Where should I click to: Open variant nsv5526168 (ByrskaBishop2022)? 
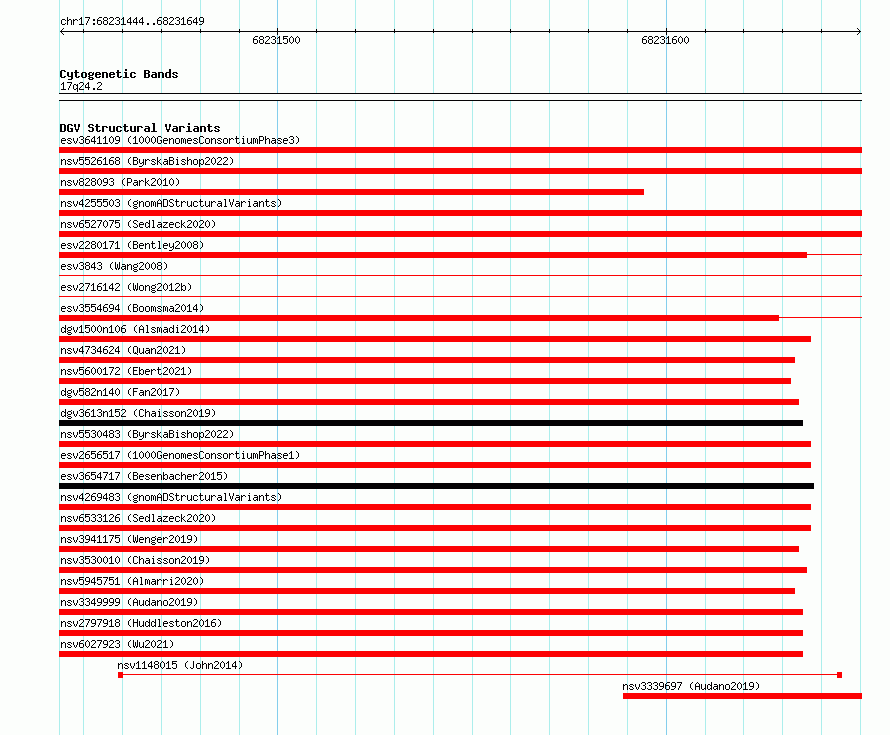click(x=147, y=161)
